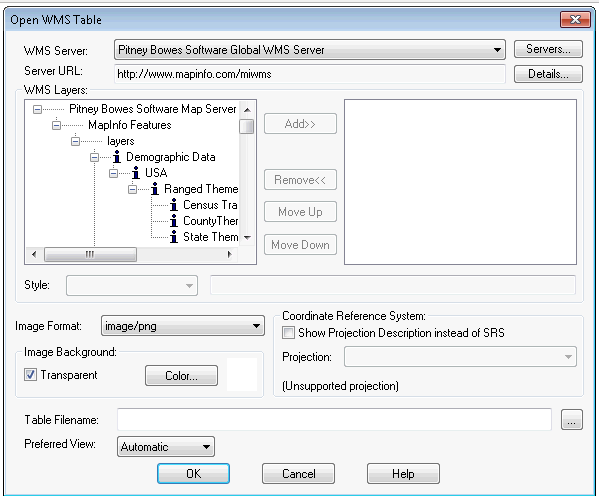Open the Table Filename browse ellipsis button
The width and height of the screenshot is (599, 496).
coord(571,420)
